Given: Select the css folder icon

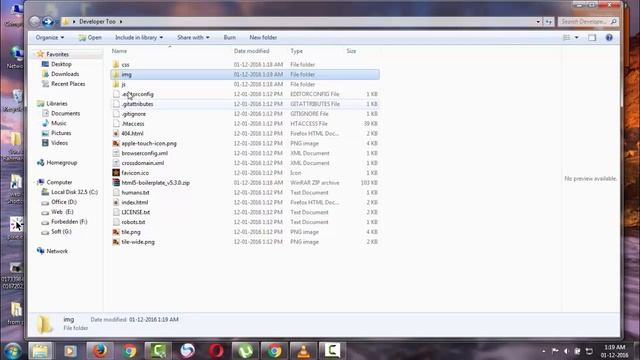Looking at the screenshot, I should 116,64.
